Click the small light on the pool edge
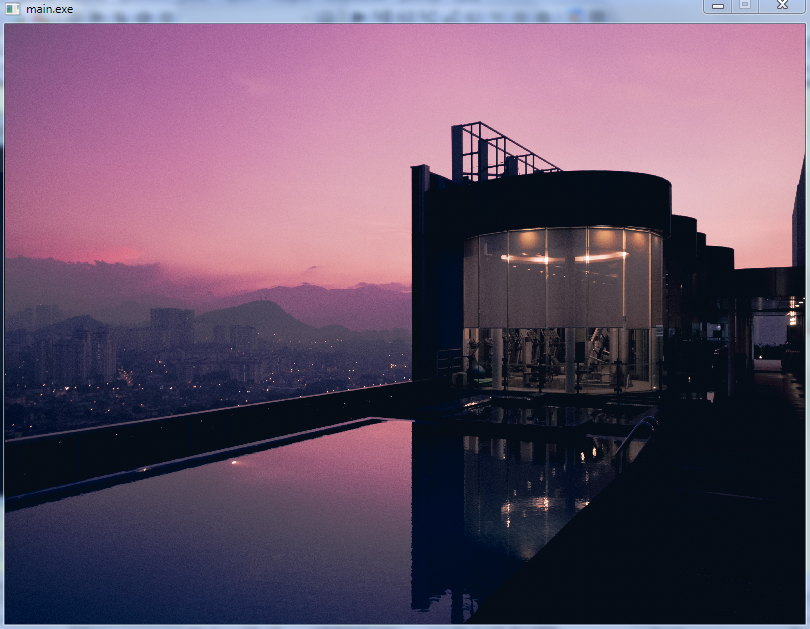Image resolution: width=810 pixels, height=629 pixels. 235,462
